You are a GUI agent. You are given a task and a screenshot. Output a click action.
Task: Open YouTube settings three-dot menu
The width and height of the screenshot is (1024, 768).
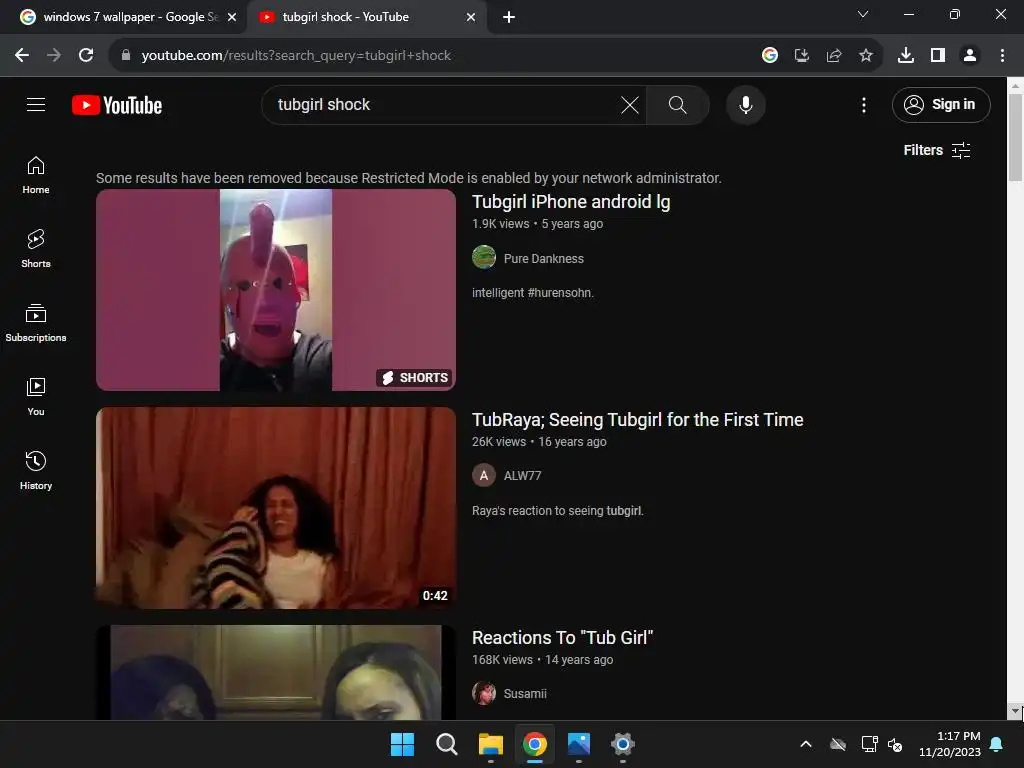click(864, 104)
